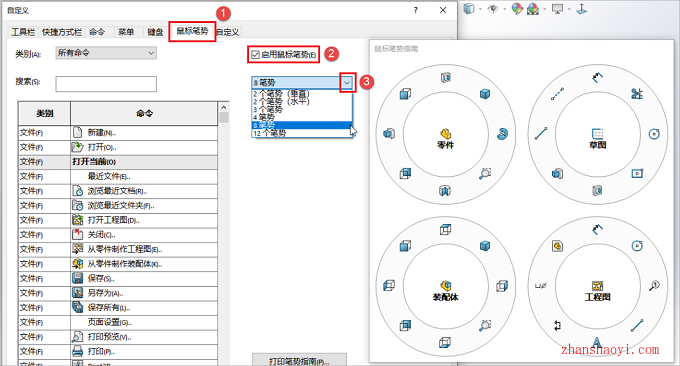
Task: Choose 4 笔势 from the list
Action: click(x=264, y=117)
